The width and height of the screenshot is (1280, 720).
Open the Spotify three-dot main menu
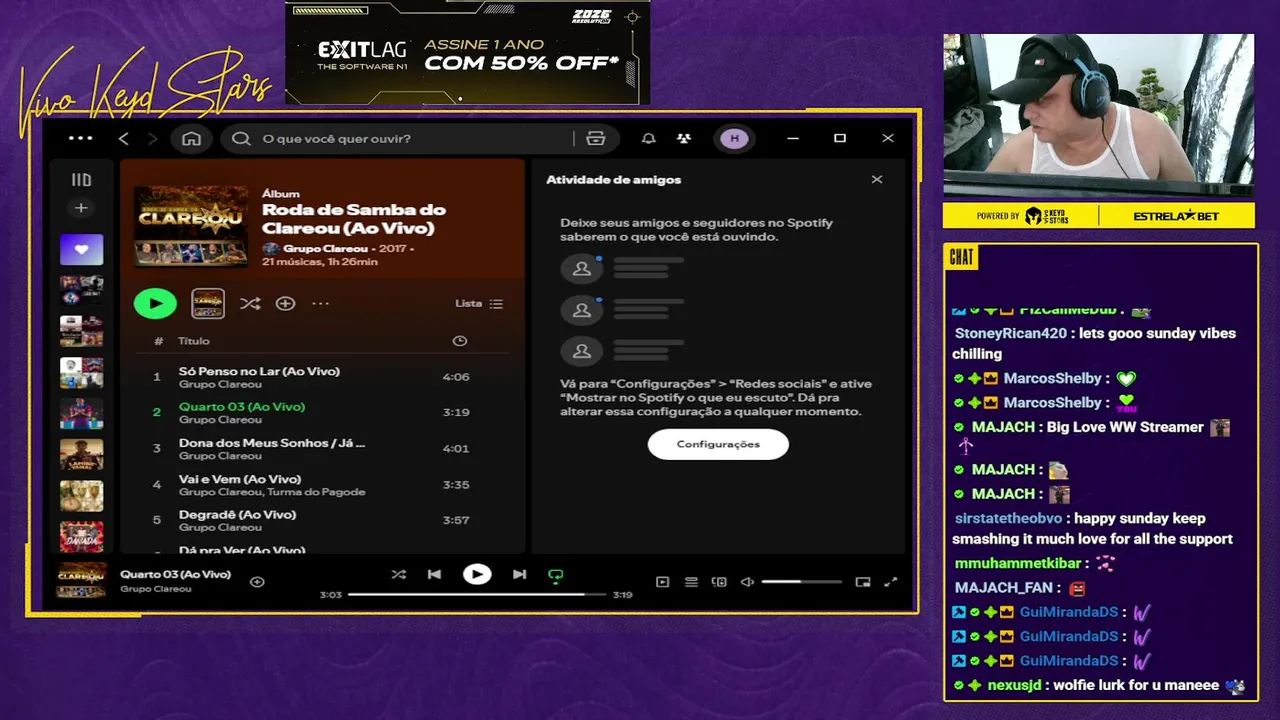point(80,138)
